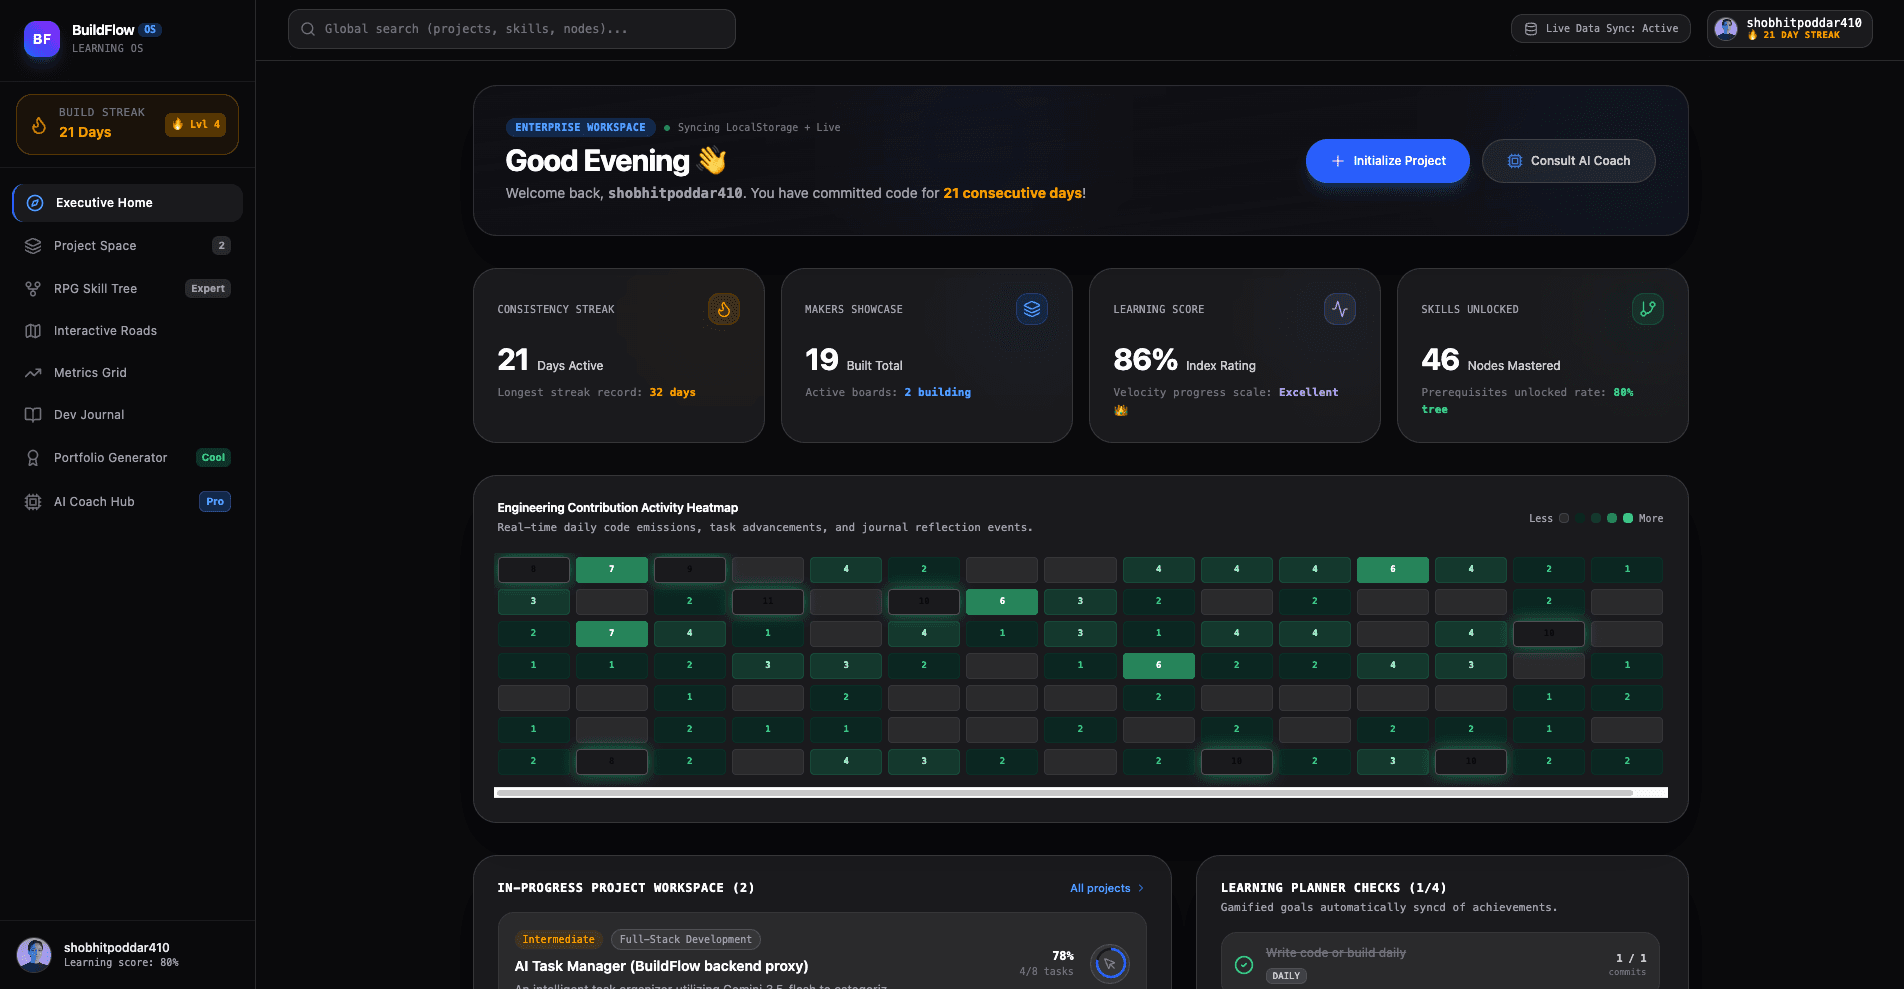Image resolution: width=1904 pixels, height=989 pixels.
Task: Open AI Coach Hub
Action: tap(127, 502)
